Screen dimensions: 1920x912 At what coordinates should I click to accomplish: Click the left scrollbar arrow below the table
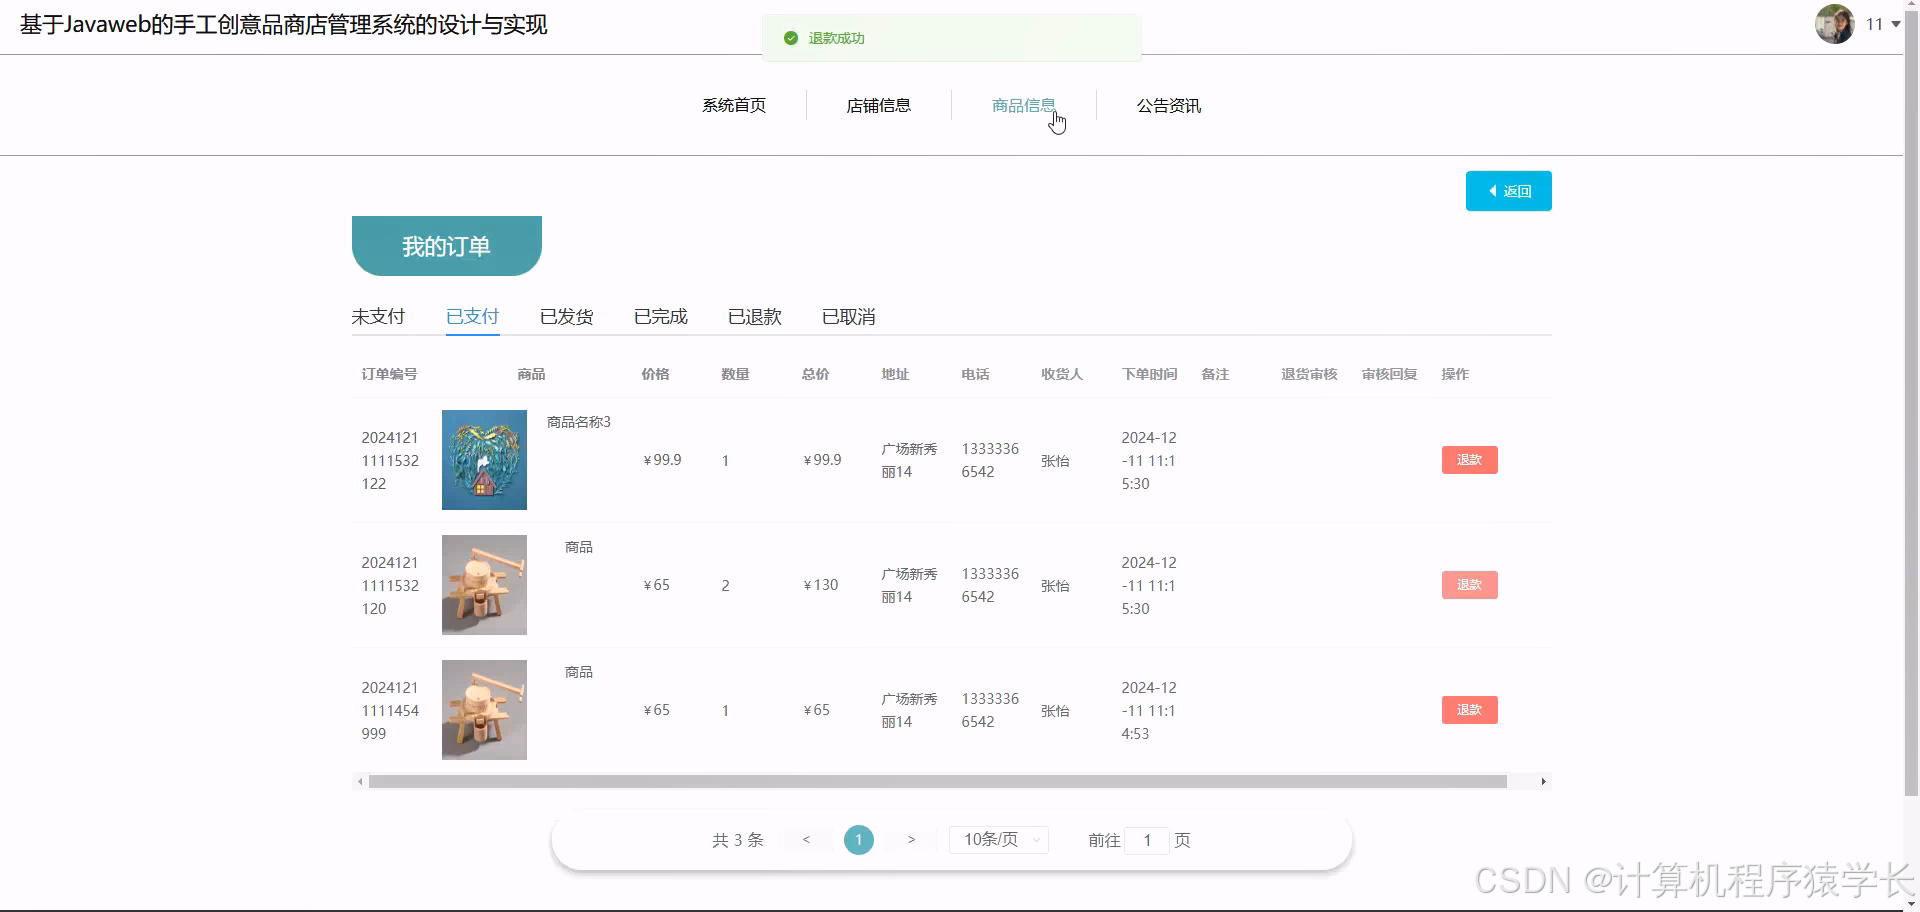[360, 781]
